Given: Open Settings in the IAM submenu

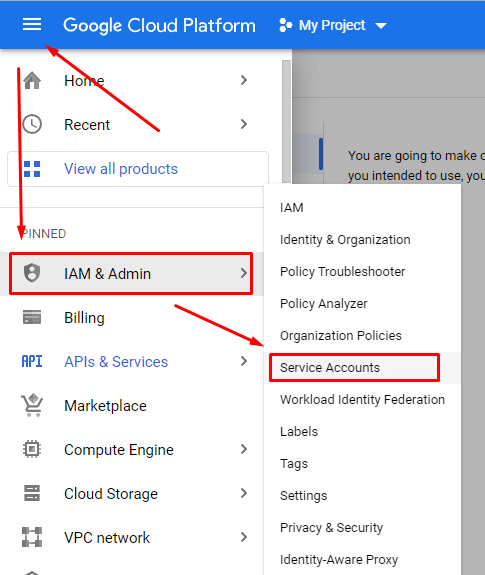Looking at the screenshot, I should click(x=362, y=495).
